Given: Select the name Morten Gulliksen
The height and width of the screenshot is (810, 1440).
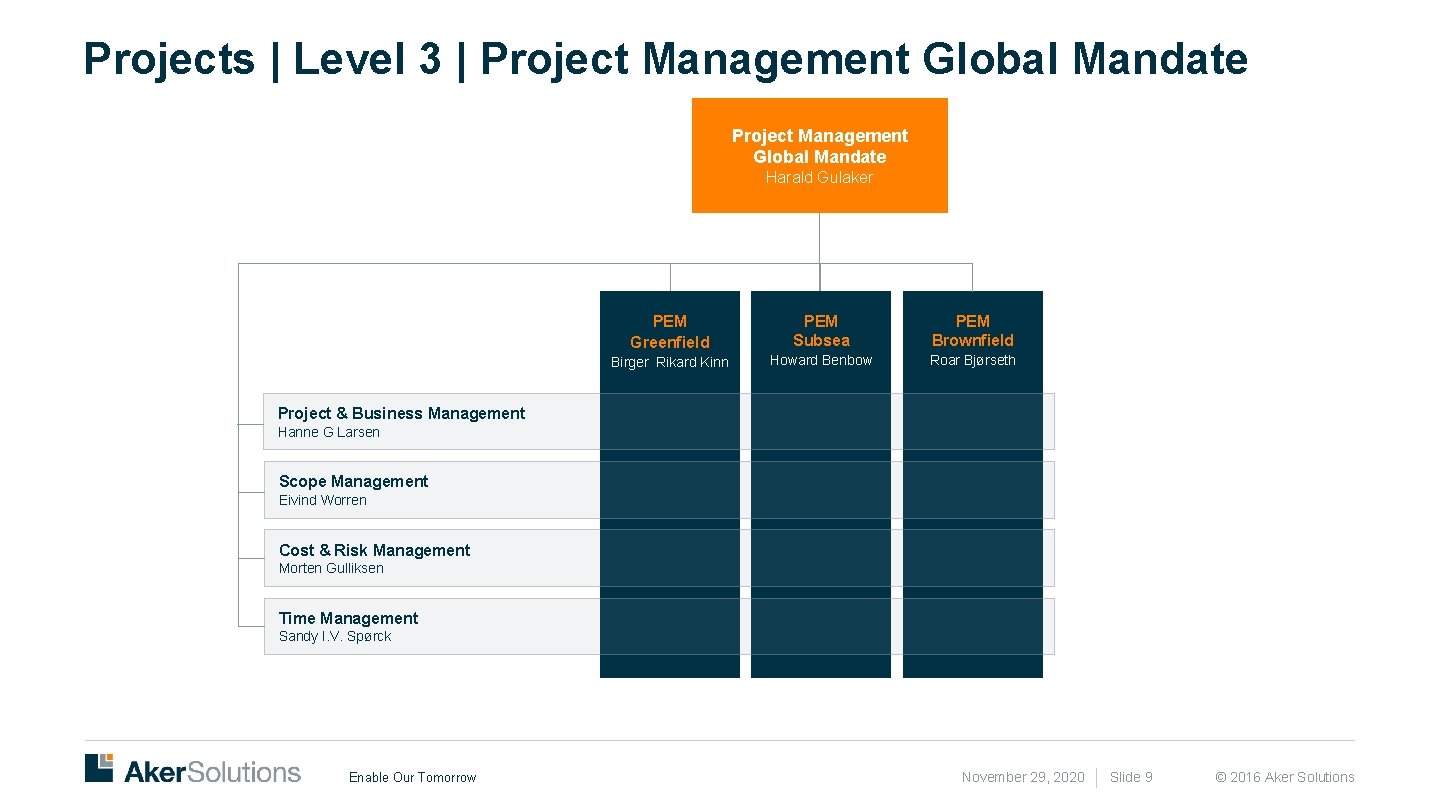Looking at the screenshot, I should (331, 568).
